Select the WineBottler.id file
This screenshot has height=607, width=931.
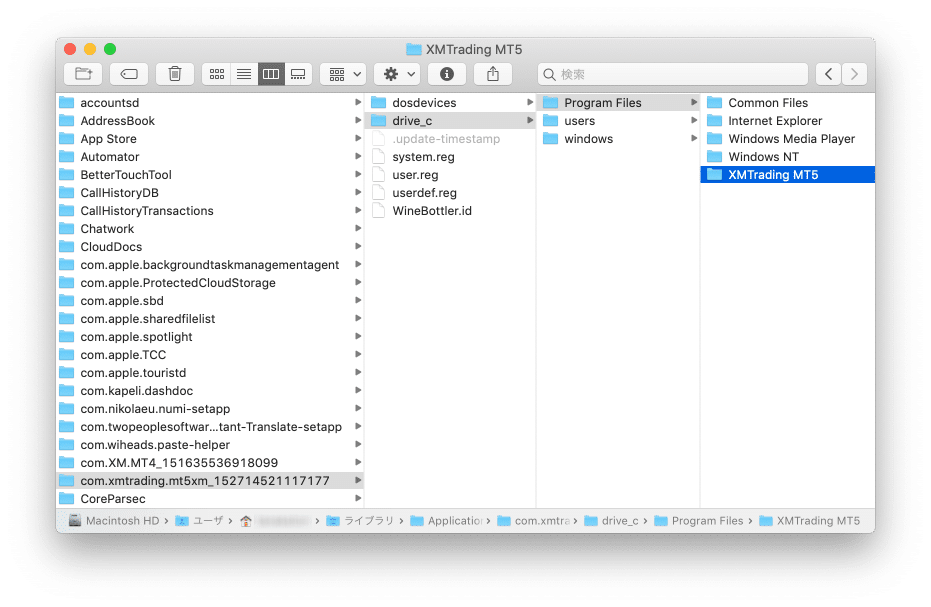coord(451,211)
